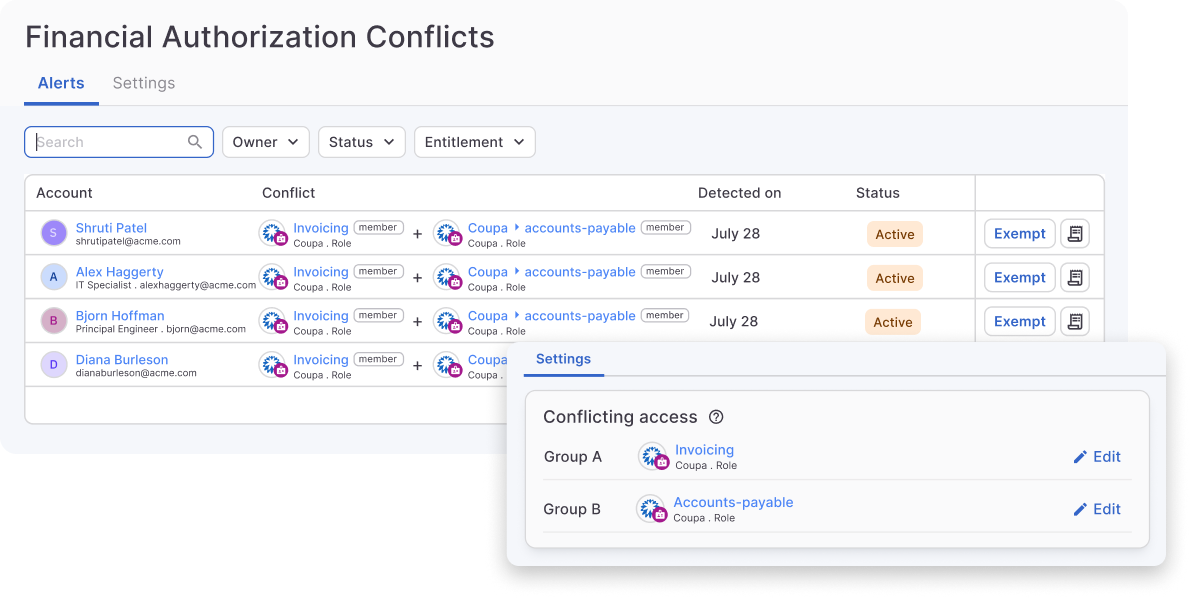This screenshot has width=1190, height=598.
Task: Open log icon in Bjorn Hoffman row
Action: point(1075,322)
